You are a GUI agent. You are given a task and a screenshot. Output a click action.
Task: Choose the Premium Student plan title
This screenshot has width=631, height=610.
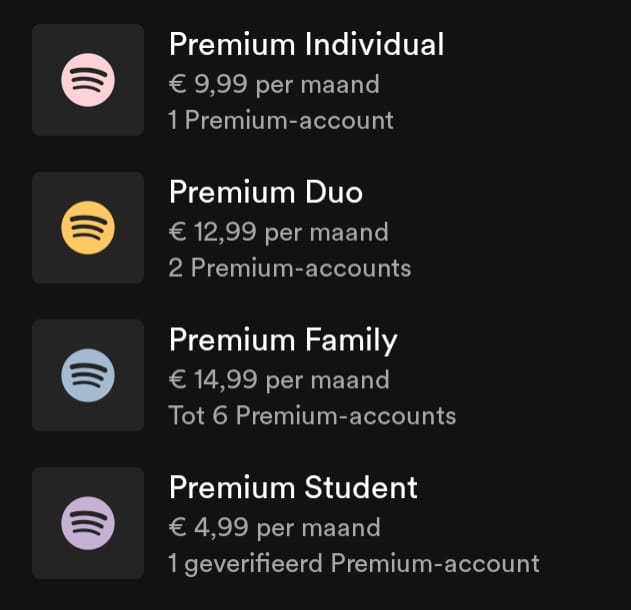tap(293, 488)
